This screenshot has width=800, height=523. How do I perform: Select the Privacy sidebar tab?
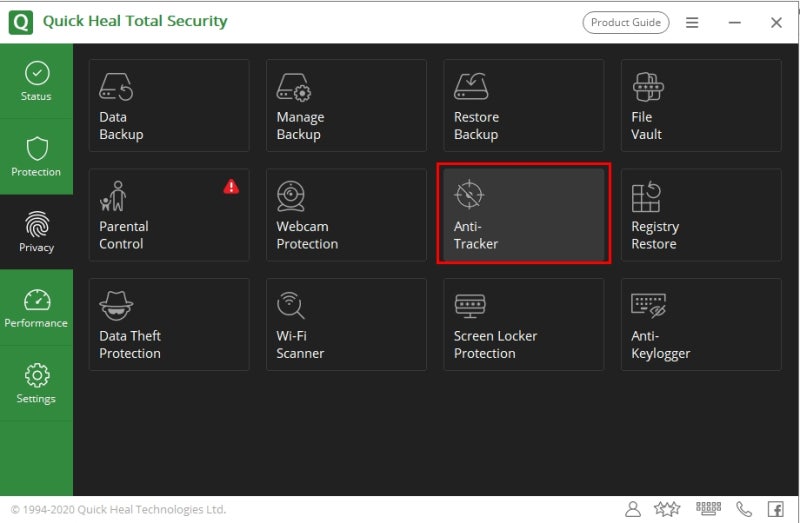click(36, 232)
